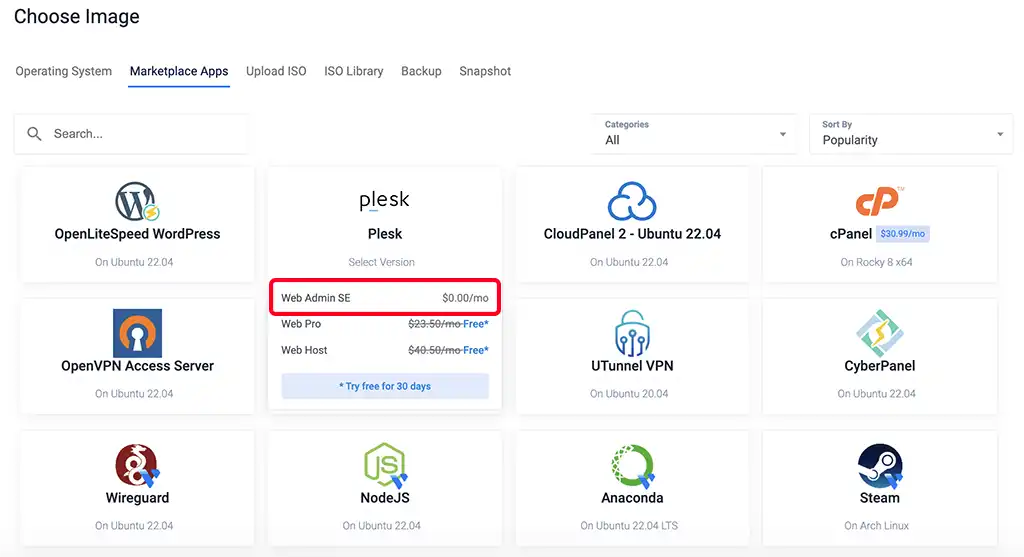Click the UTunnel VPN title text

[x=632, y=366]
